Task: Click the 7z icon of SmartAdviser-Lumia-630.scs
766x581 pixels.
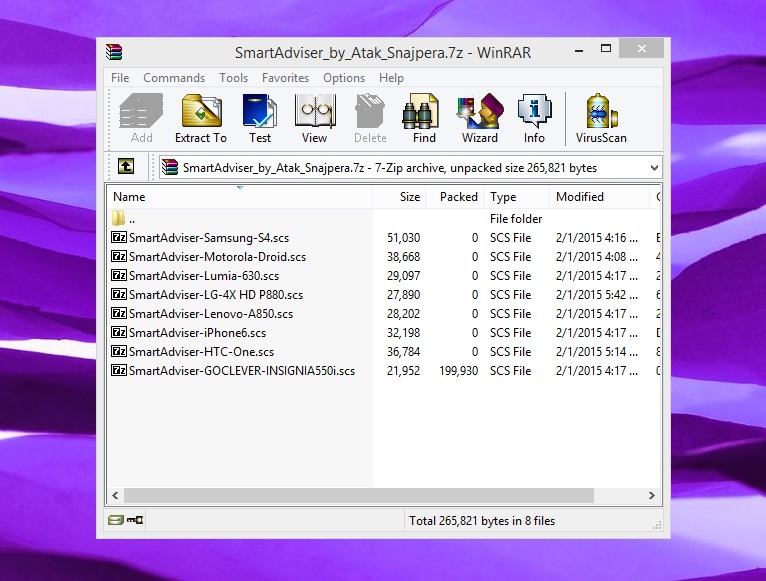Action: tap(119, 276)
